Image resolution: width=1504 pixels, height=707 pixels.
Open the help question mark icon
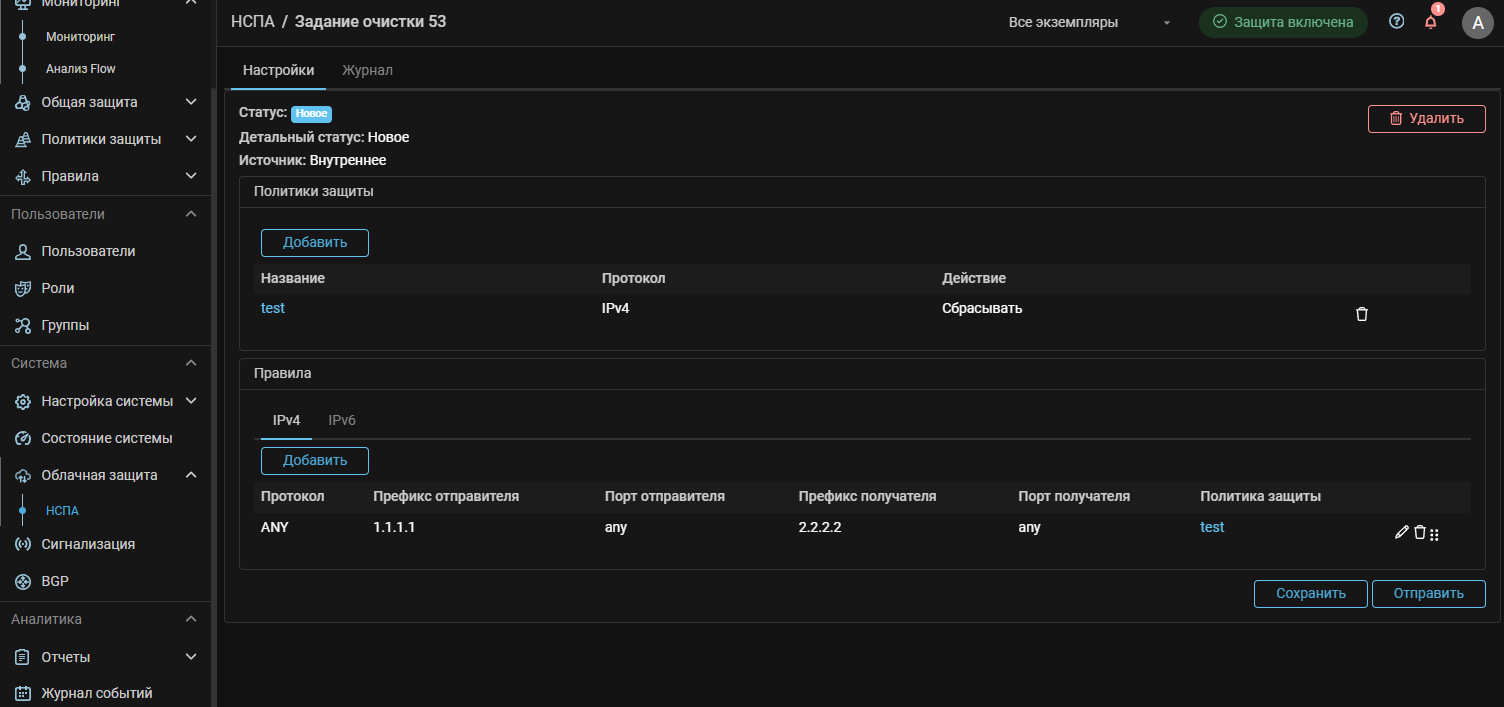point(1397,22)
